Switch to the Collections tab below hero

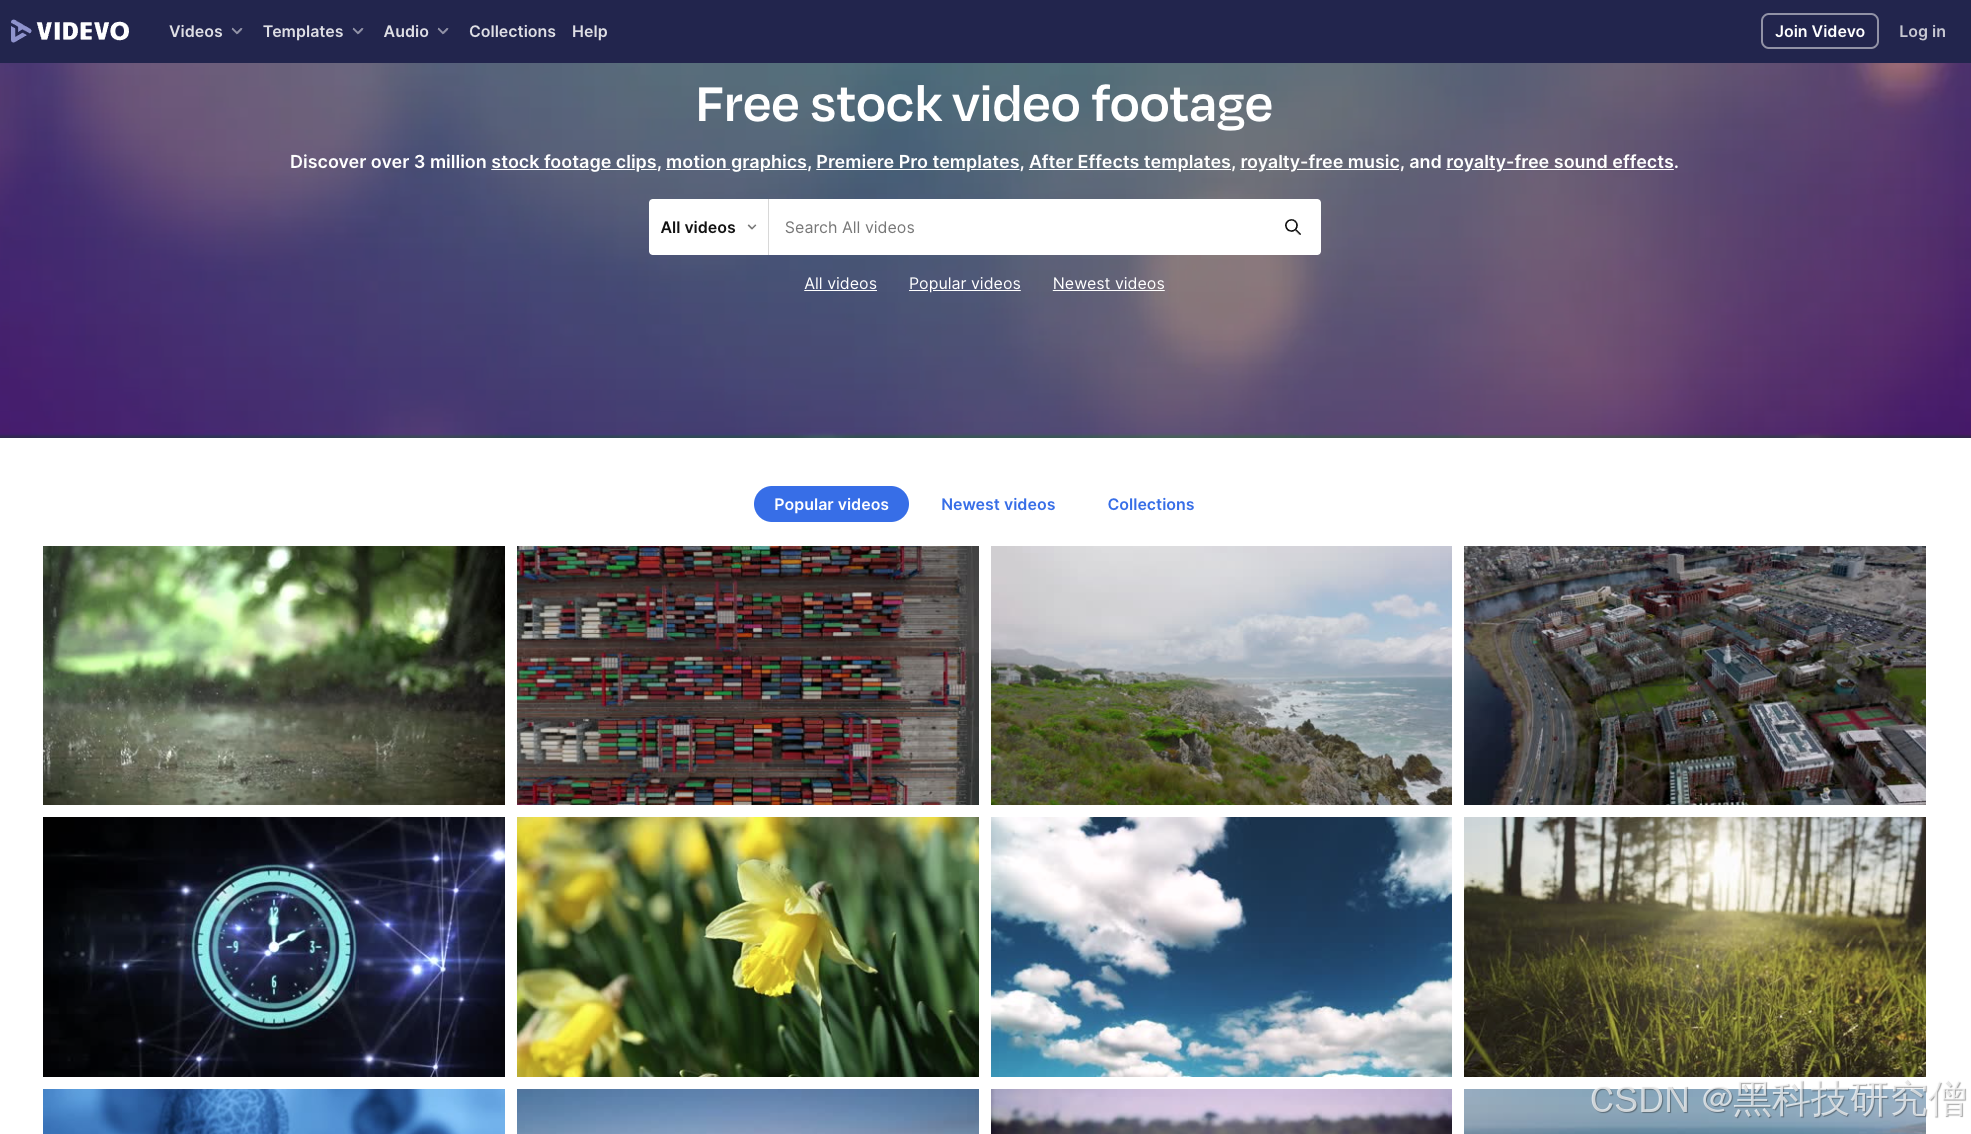coord(1150,504)
